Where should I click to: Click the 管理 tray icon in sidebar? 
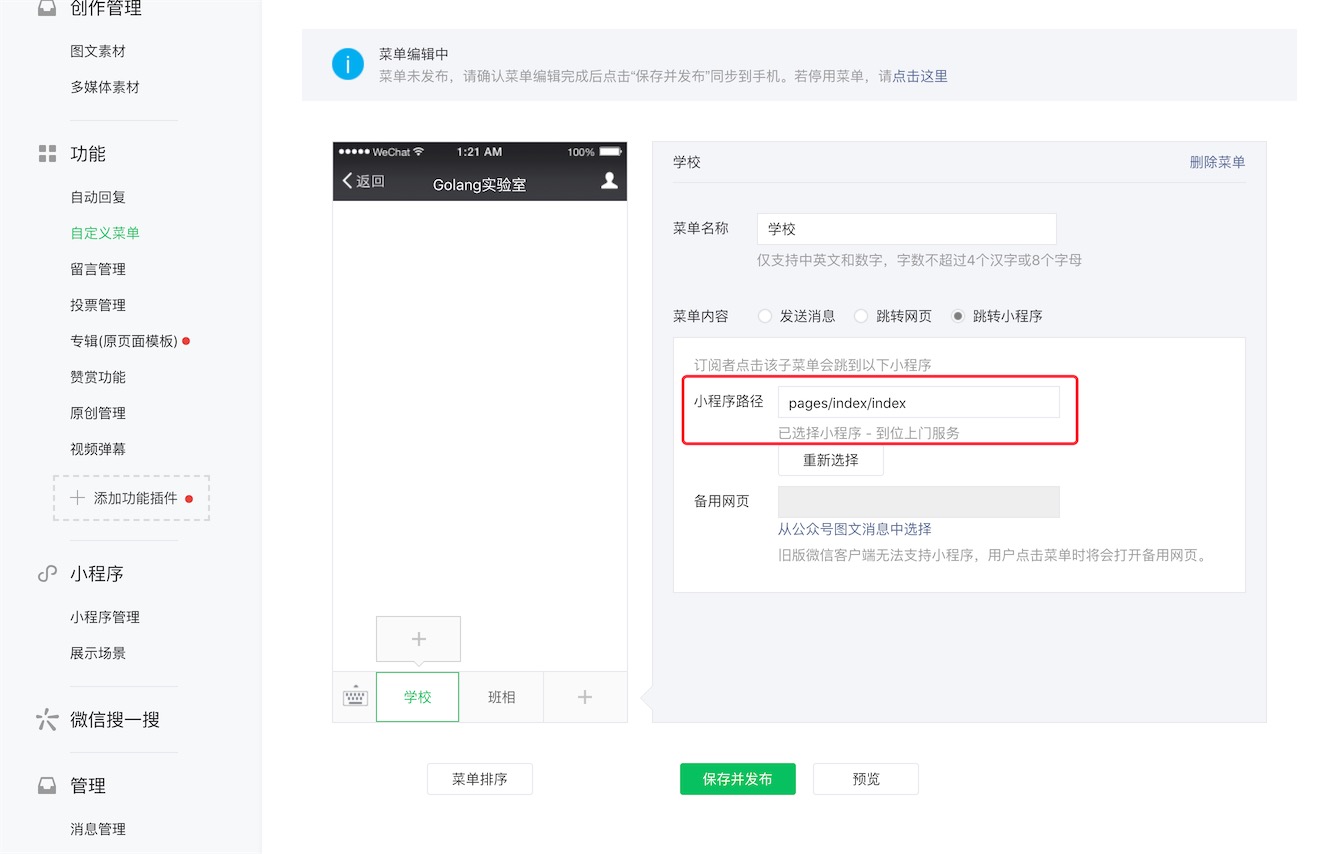point(47,786)
